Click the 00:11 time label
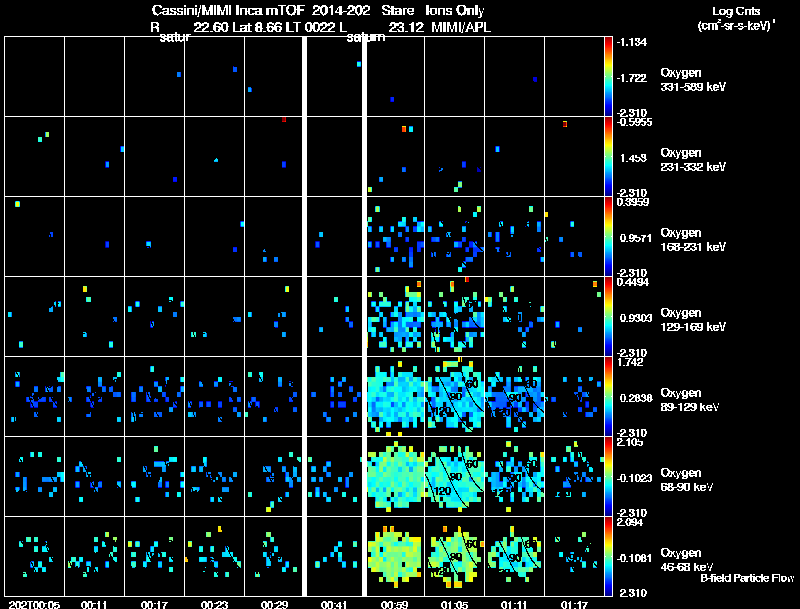Image resolution: width=800 pixels, height=609 pixels. [x=94, y=604]
